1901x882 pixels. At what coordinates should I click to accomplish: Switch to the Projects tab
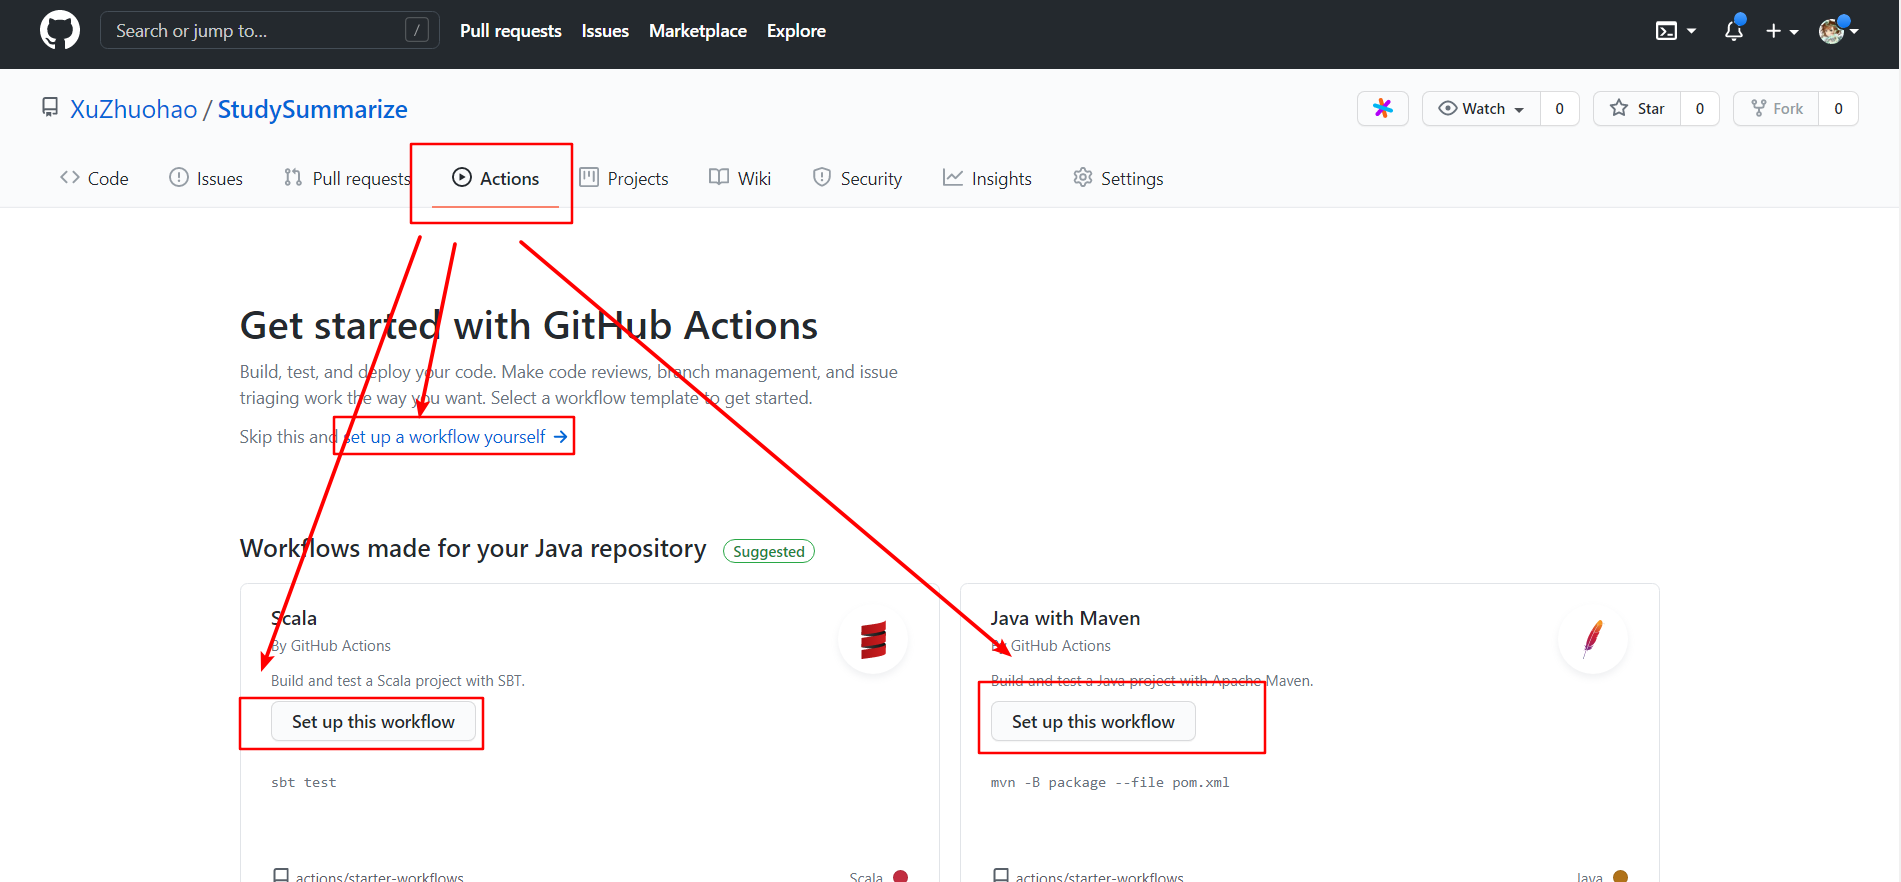tap(624, 178)
